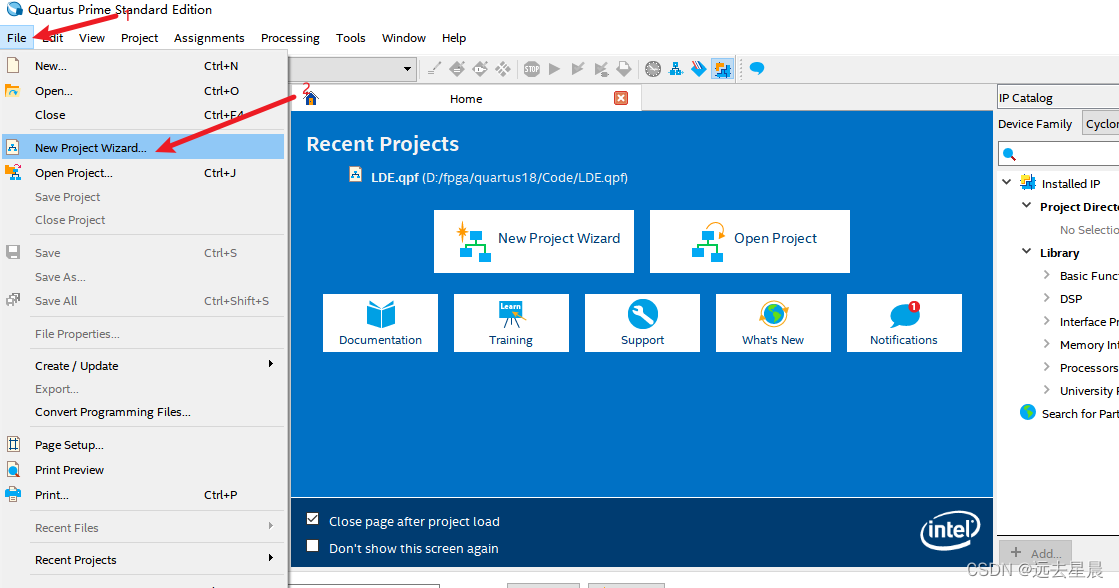Image resolution: width=1119 pixels, height=588 pixels.
Task: Open the What's New tile
Action: coord(773,323)
